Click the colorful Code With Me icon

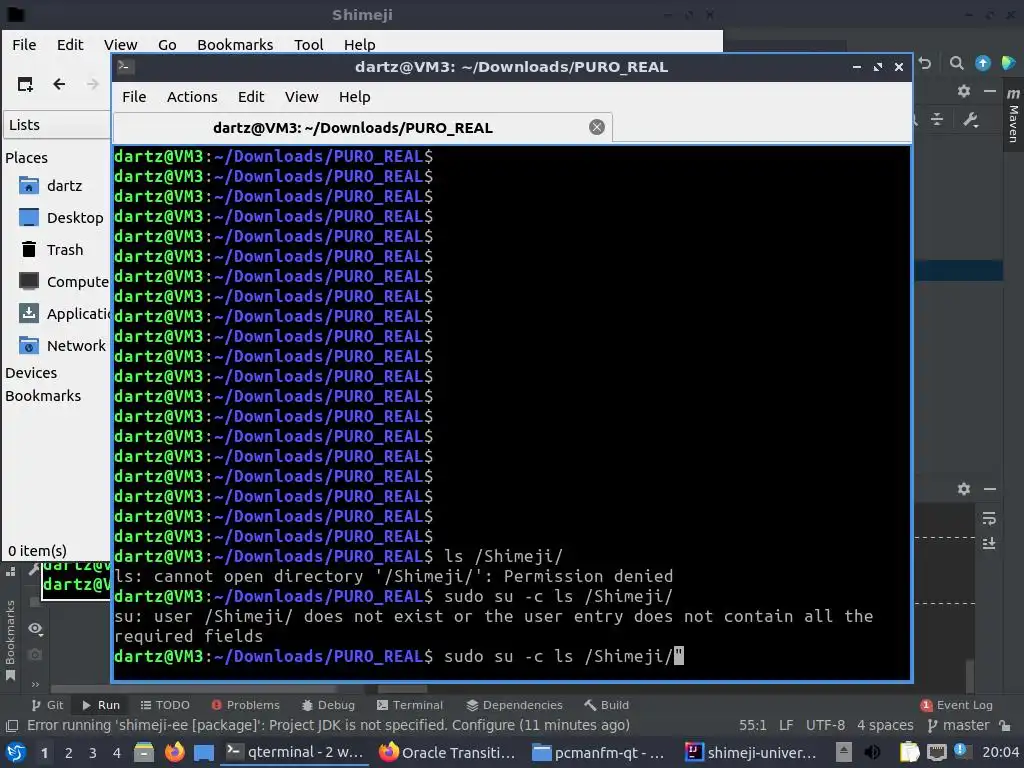pyautogui.click(x=1008, y=63)
